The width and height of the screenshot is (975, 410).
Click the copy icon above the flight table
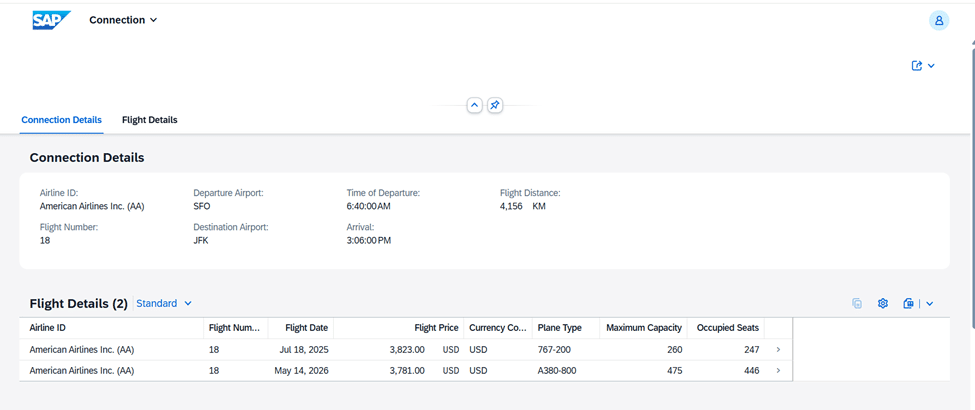click(857, 304)
